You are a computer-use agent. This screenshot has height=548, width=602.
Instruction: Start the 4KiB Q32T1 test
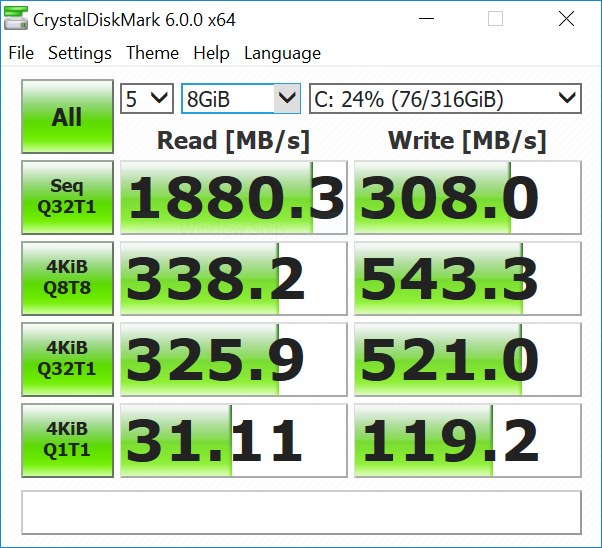click(x=68, y=359)
